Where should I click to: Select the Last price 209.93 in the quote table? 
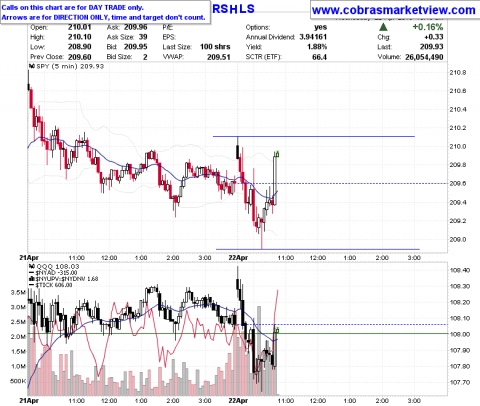pyautogui.click(x=431, y=47)
